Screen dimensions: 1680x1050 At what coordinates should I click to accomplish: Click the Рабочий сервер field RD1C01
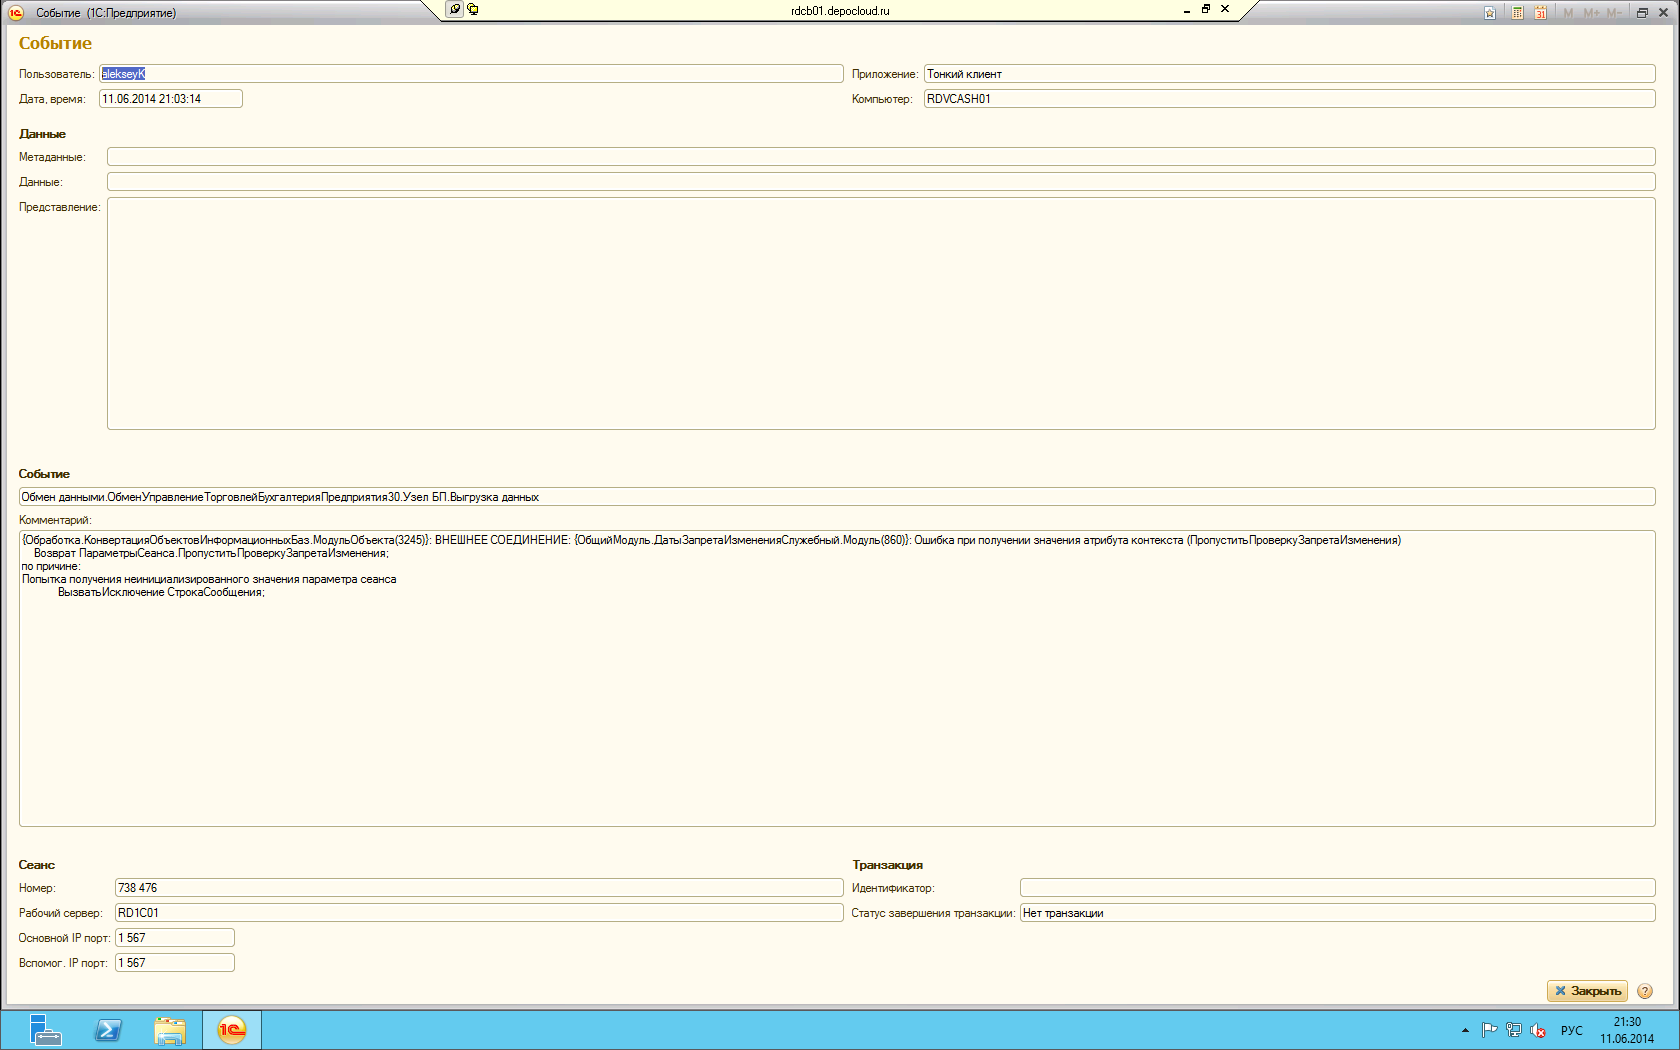pos(478,913)
